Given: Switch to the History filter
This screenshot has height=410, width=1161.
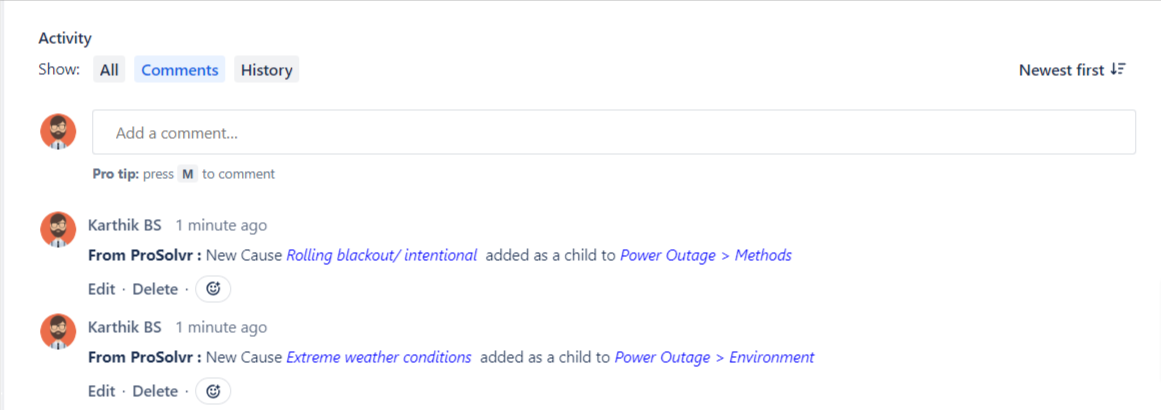Looking at the screenshot, I should pyautogui.click(x=267, y=70).
